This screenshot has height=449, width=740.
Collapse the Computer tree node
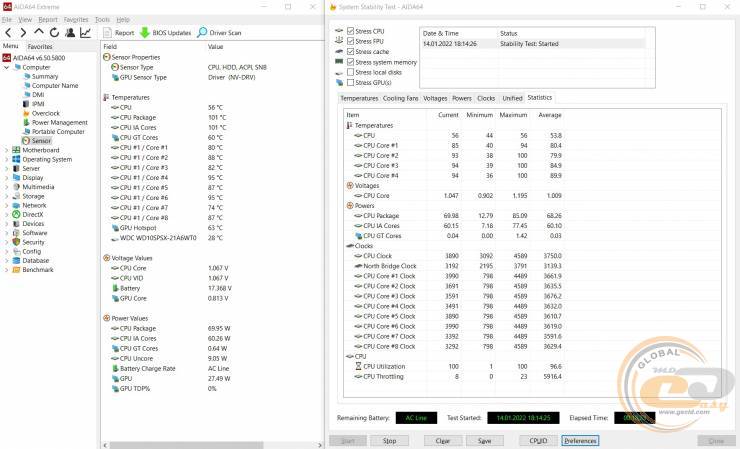(6, 68)
